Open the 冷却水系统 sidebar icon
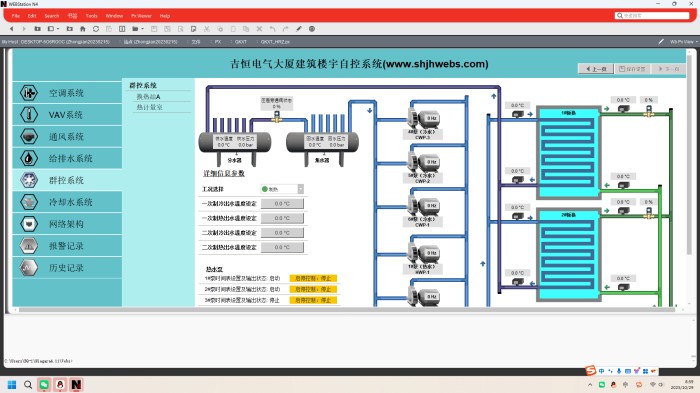This screenshot has height=393, width=700. (29, 202)
